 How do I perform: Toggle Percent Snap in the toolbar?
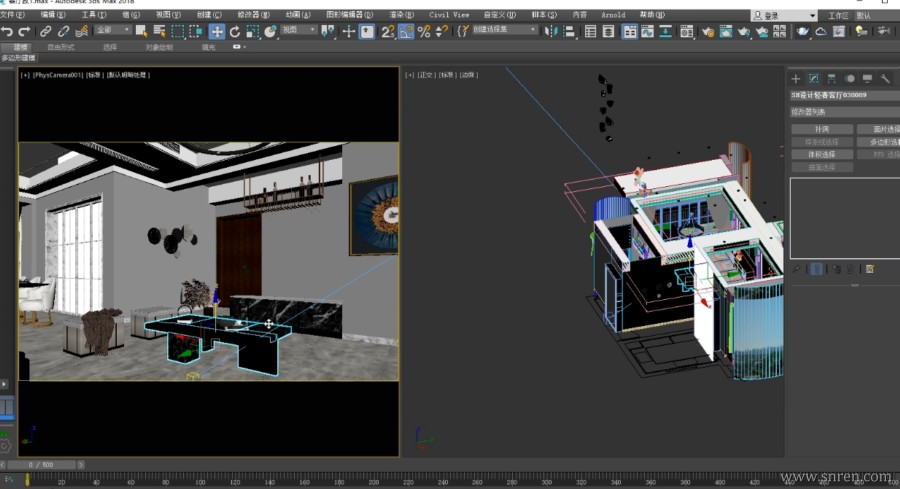point(424,31)
